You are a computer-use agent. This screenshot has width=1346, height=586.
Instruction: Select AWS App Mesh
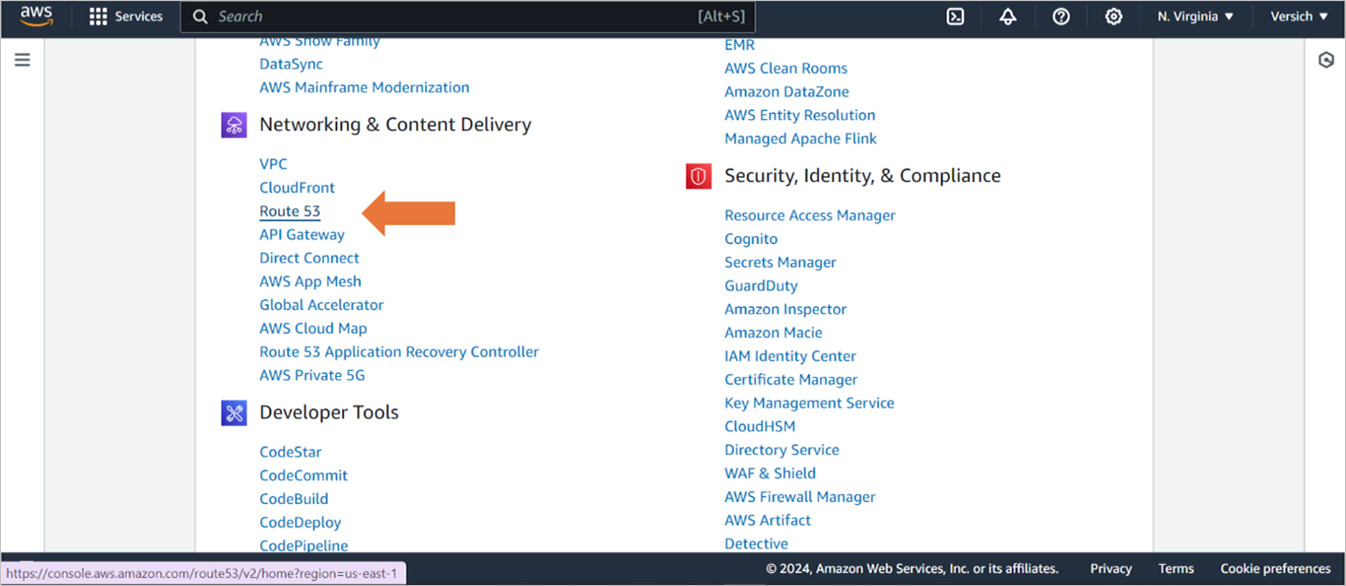(x=310, y=282)
